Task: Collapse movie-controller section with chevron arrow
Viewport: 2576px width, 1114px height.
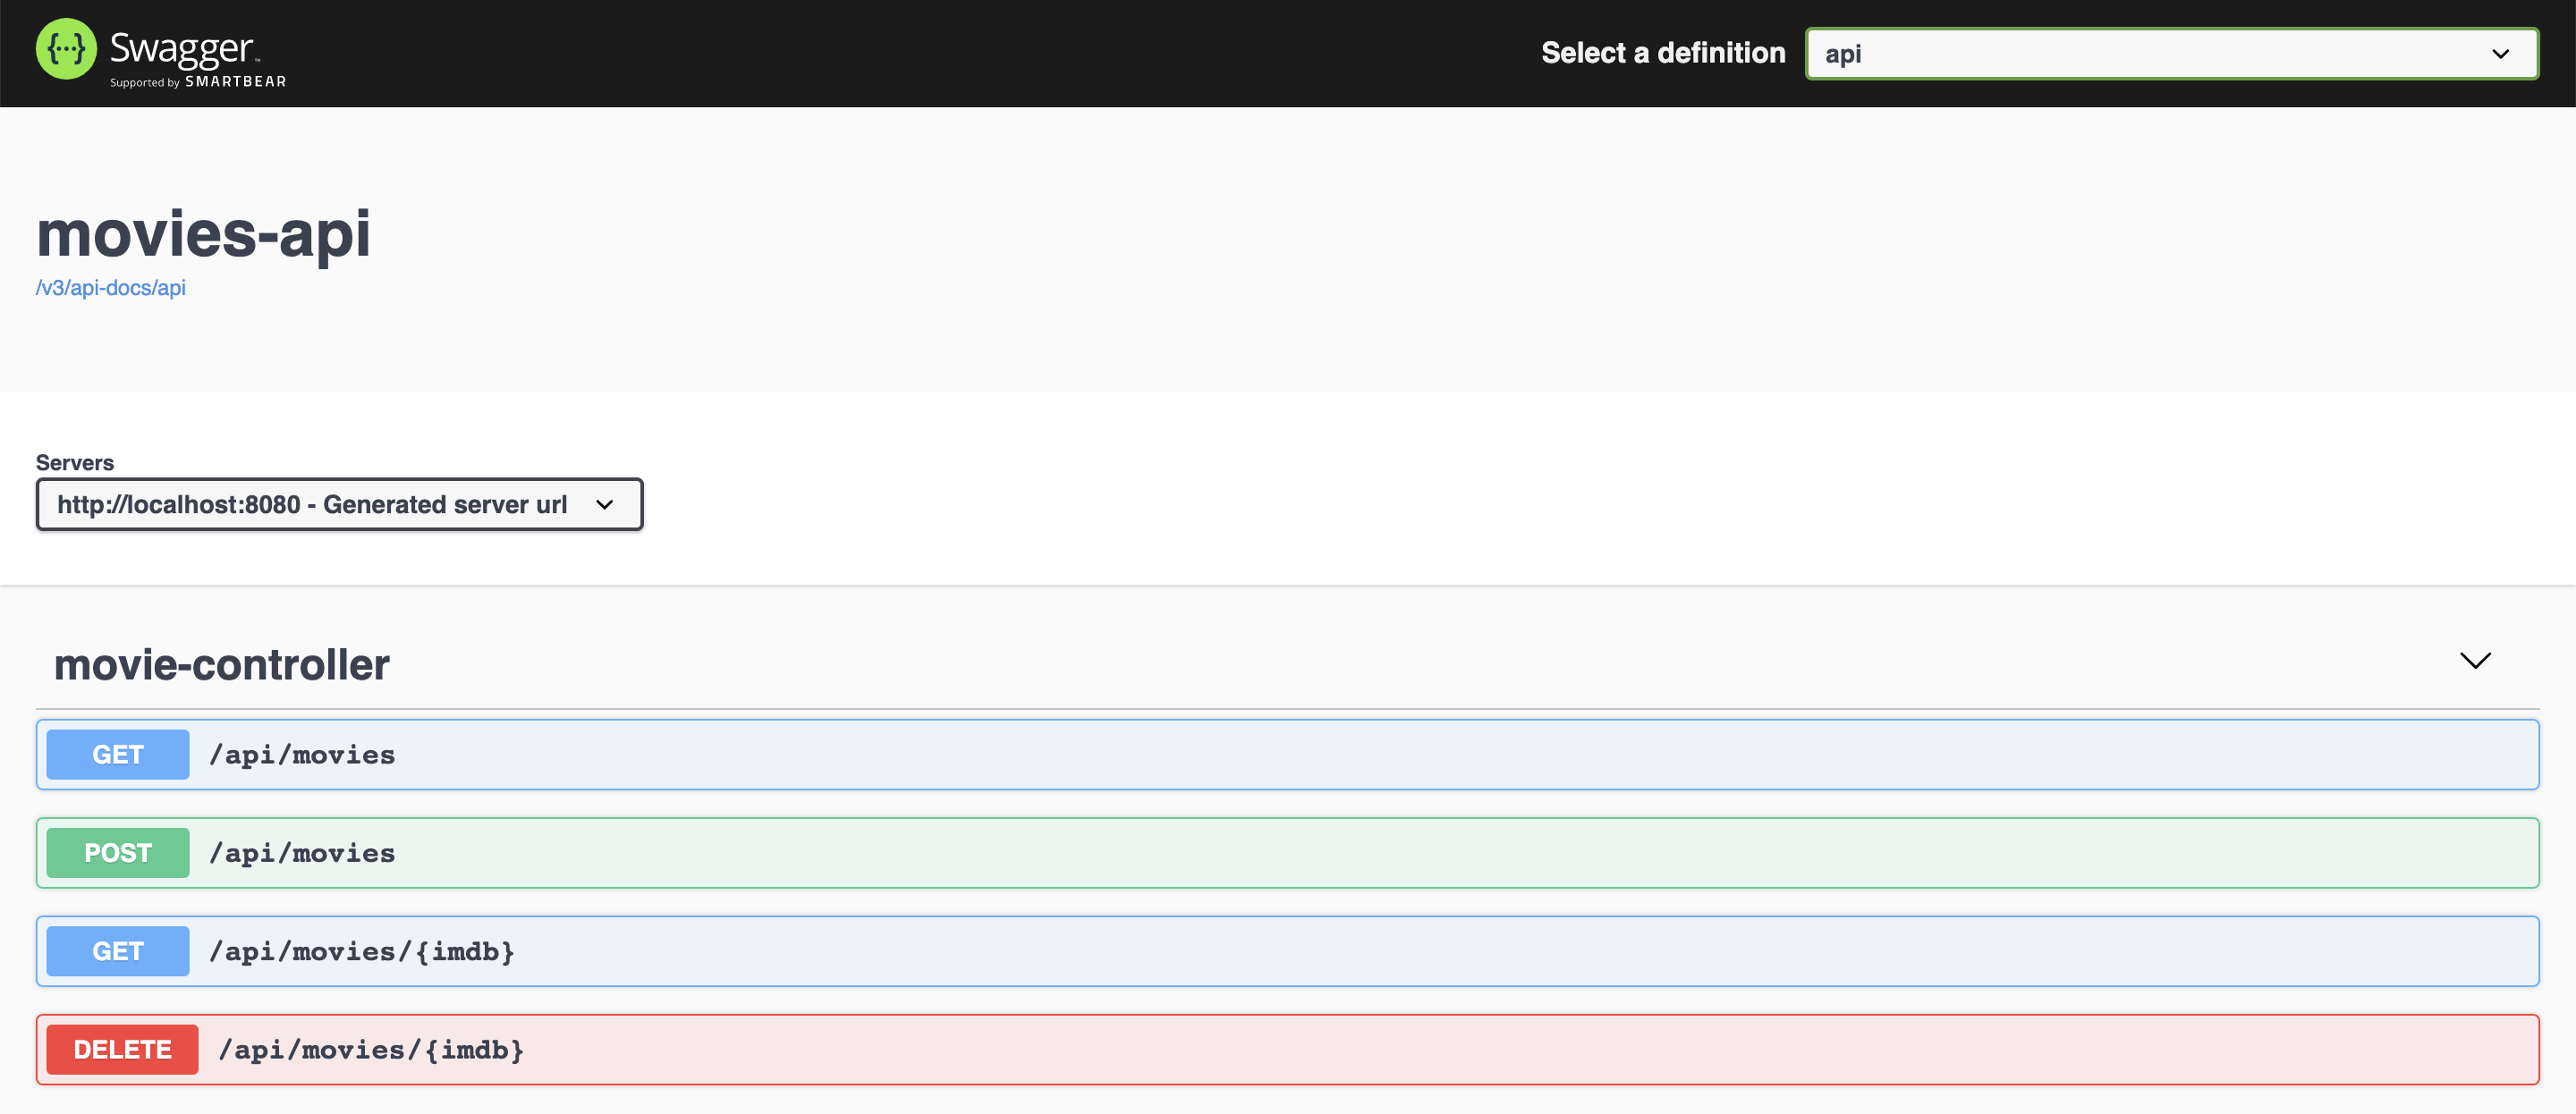Action: [2474, 661]
